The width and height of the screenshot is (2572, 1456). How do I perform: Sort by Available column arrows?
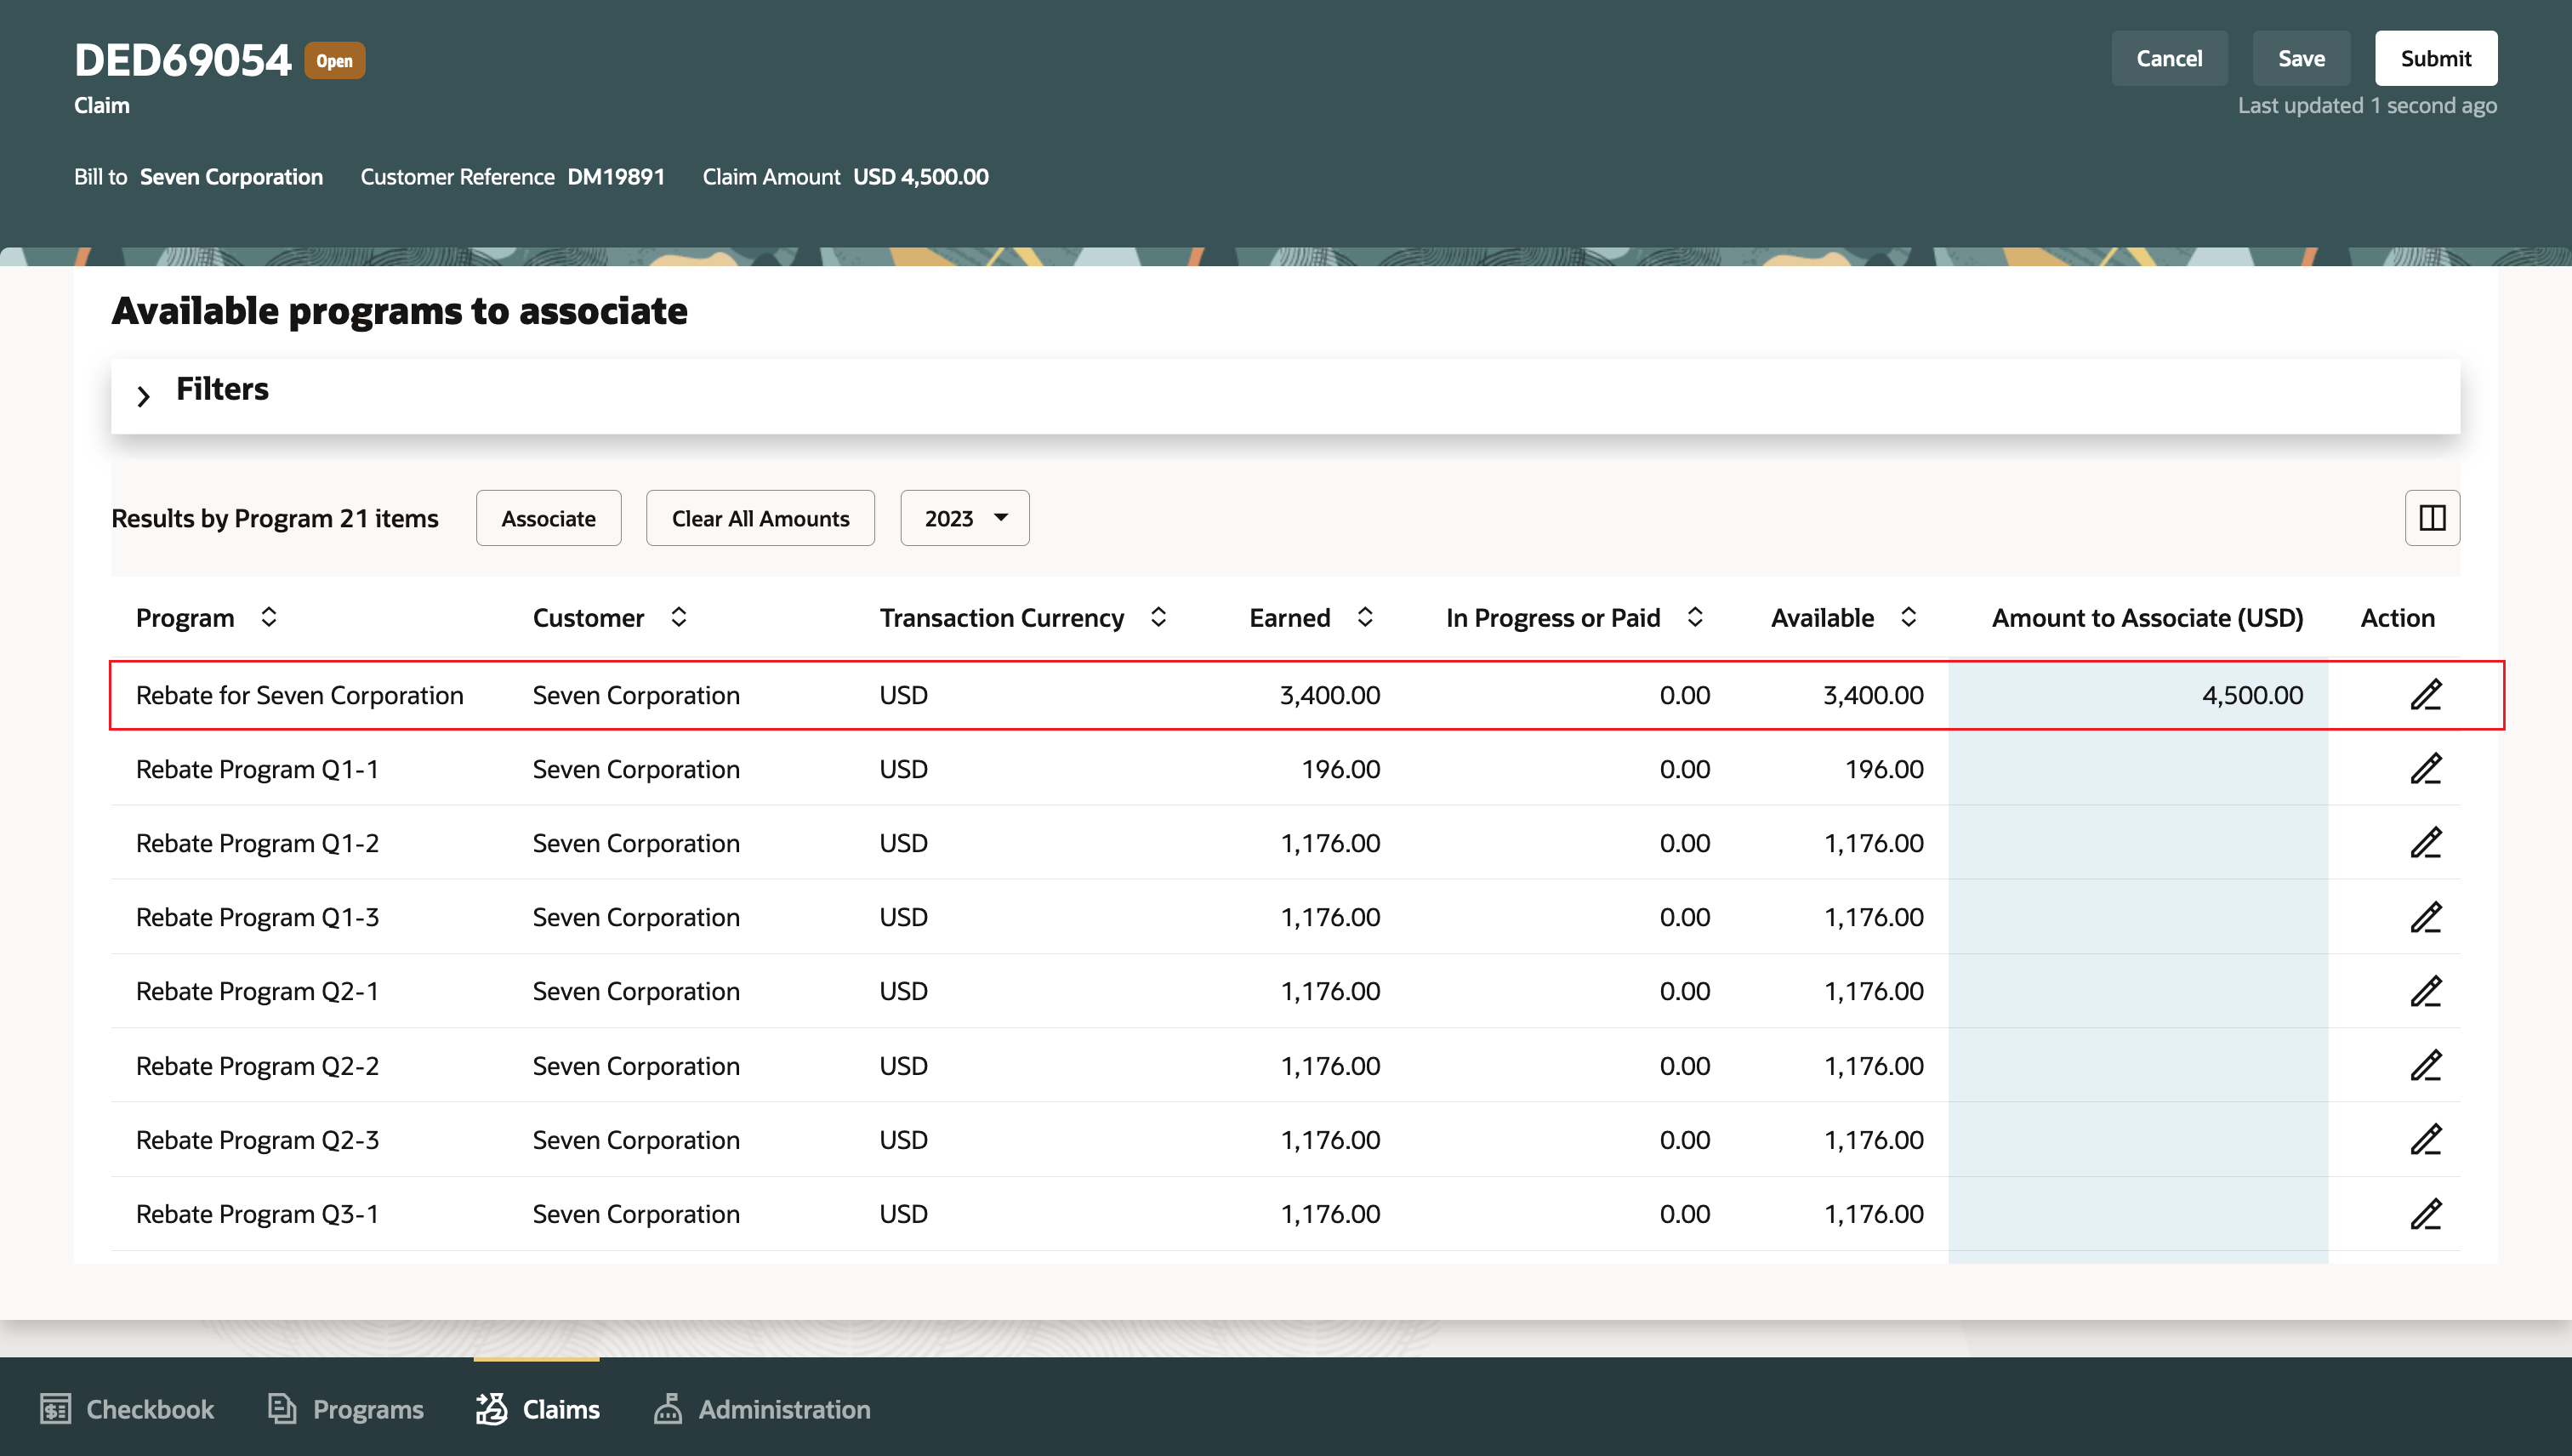pyautogui.click(x=1907, y=617)
